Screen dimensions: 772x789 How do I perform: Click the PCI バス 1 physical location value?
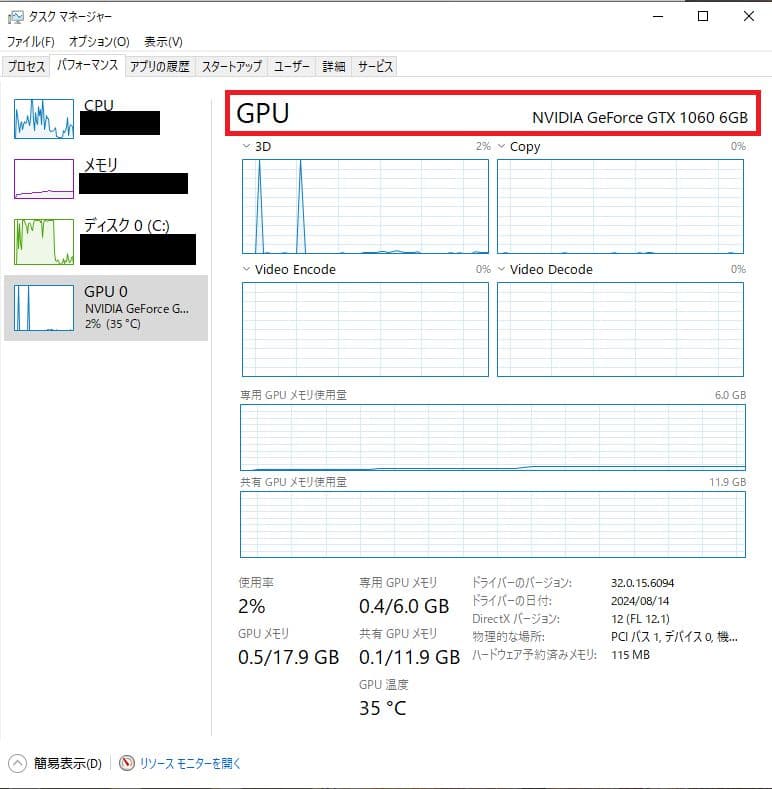pos(674,637)
